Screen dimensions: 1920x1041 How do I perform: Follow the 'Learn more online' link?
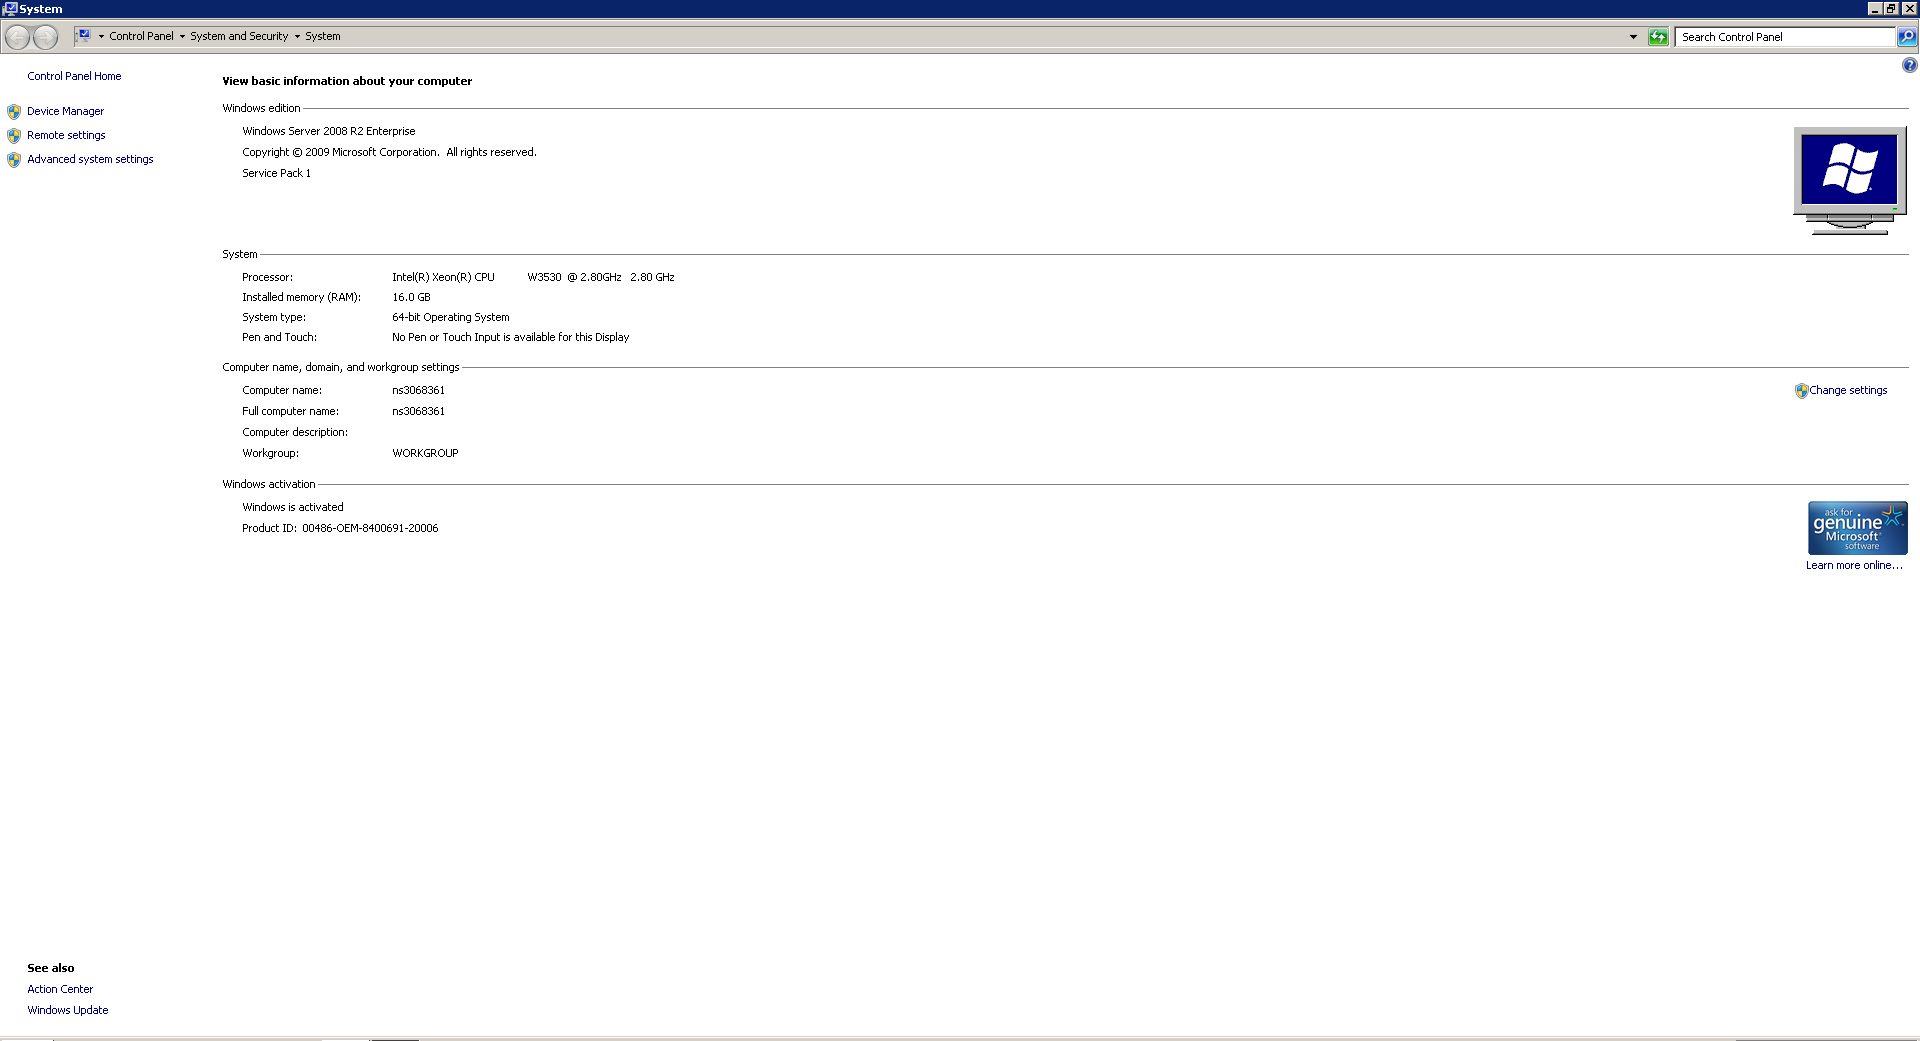click(1853, 565)
